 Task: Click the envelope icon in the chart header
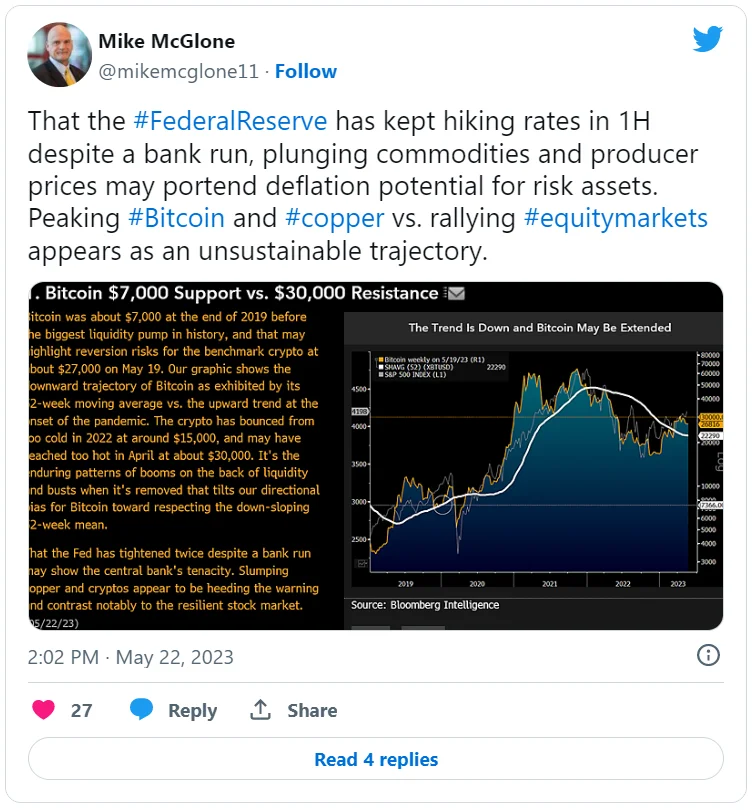[x=455, y=293]
